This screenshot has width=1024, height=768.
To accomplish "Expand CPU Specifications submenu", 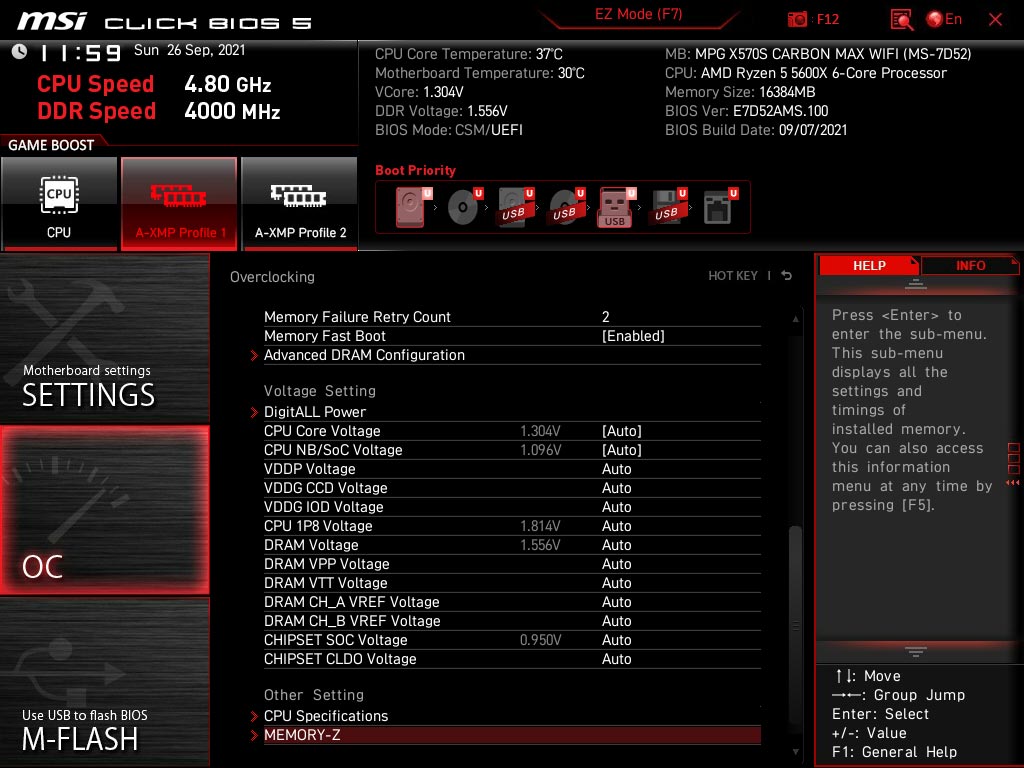I will 512,716.
